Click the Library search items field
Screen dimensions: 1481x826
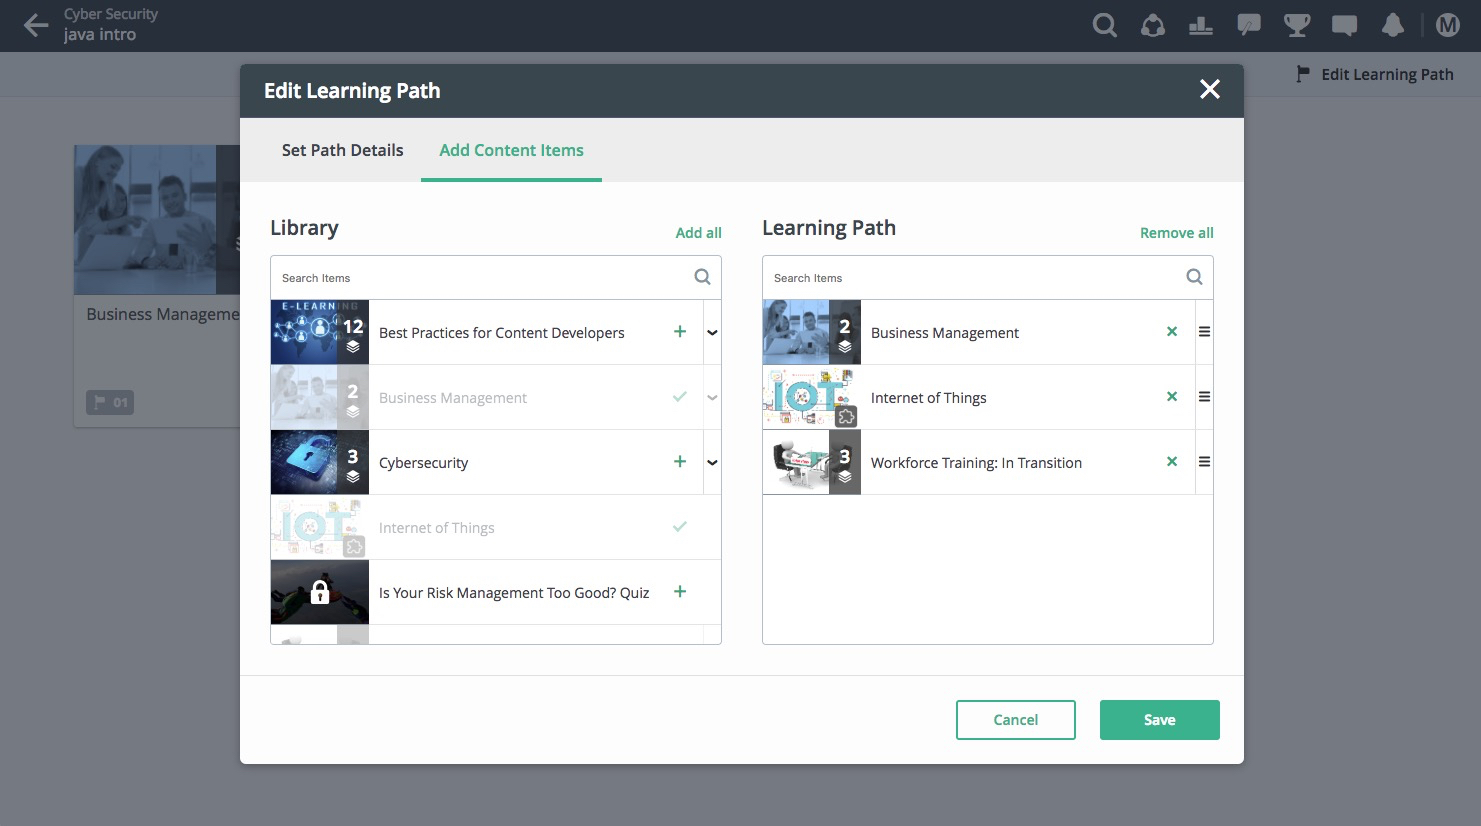(x=482, y=278)
